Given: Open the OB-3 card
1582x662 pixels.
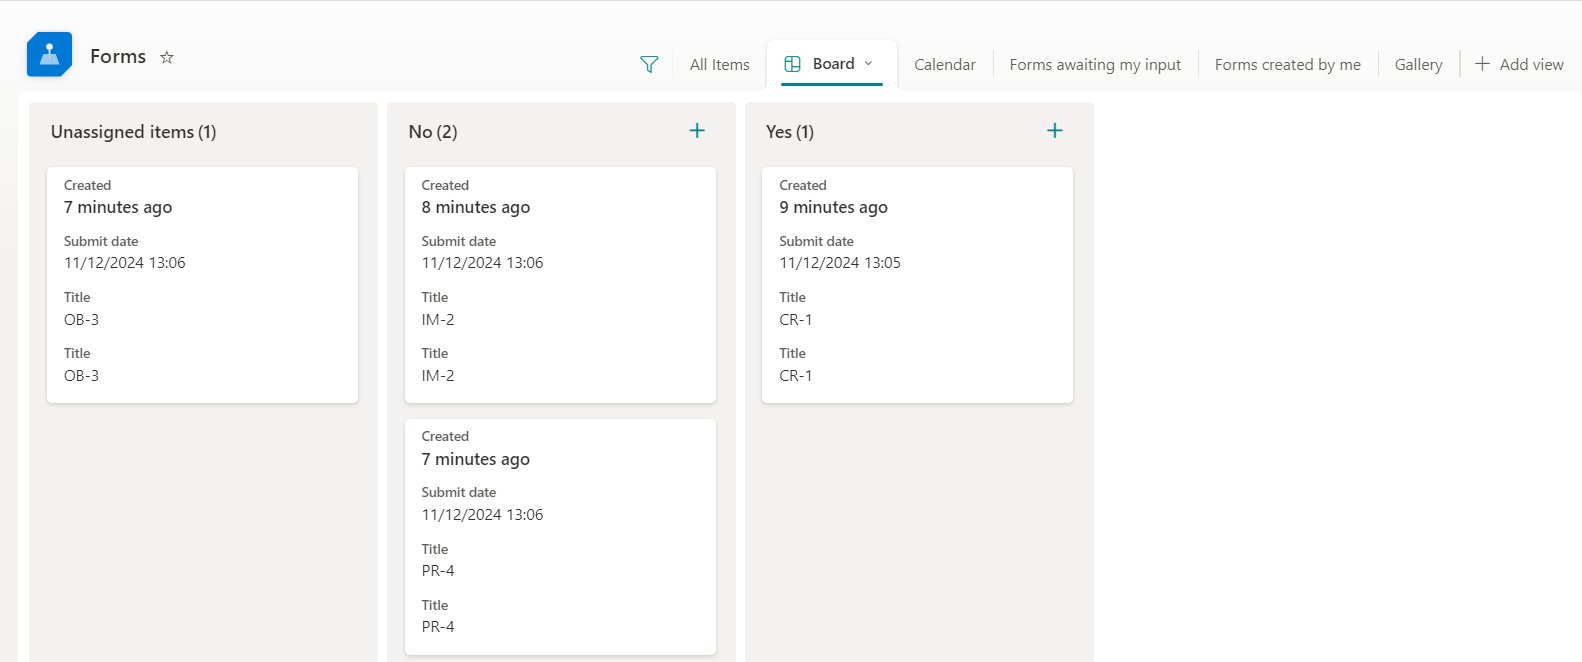Looking at the screenshot, I should [202, 285].
